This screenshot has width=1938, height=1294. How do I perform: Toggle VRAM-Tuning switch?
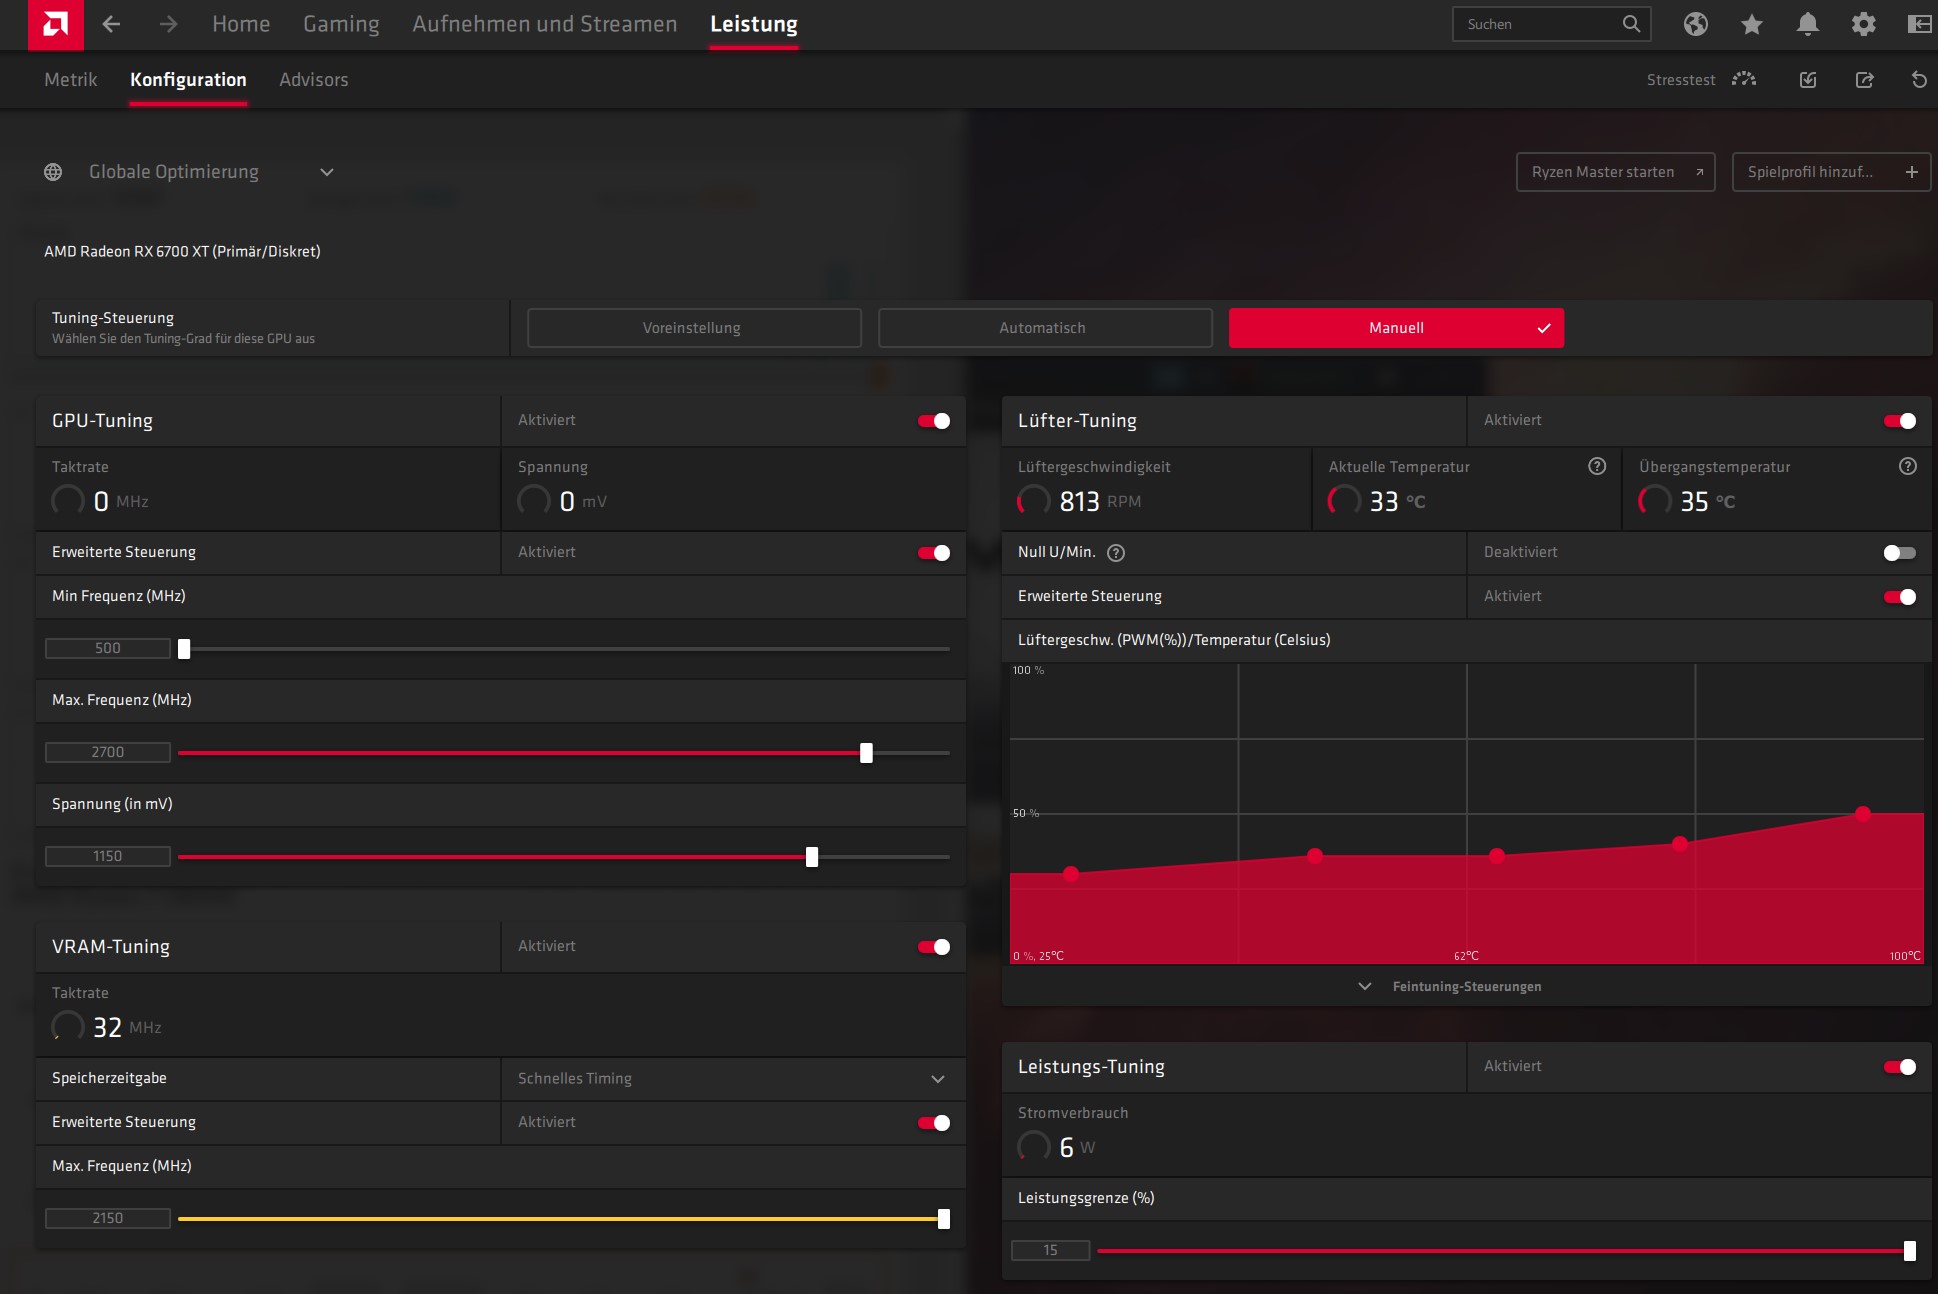pyautogui.click(x=934, y=947)
